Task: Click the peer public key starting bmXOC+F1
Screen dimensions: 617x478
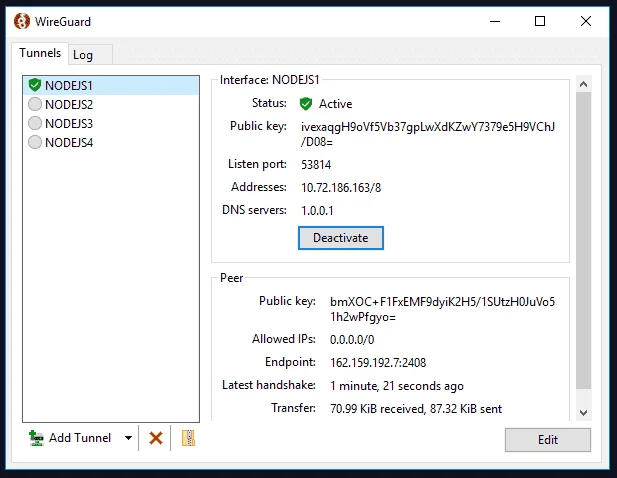Action: pyautogui.click(x=442, y=309)
